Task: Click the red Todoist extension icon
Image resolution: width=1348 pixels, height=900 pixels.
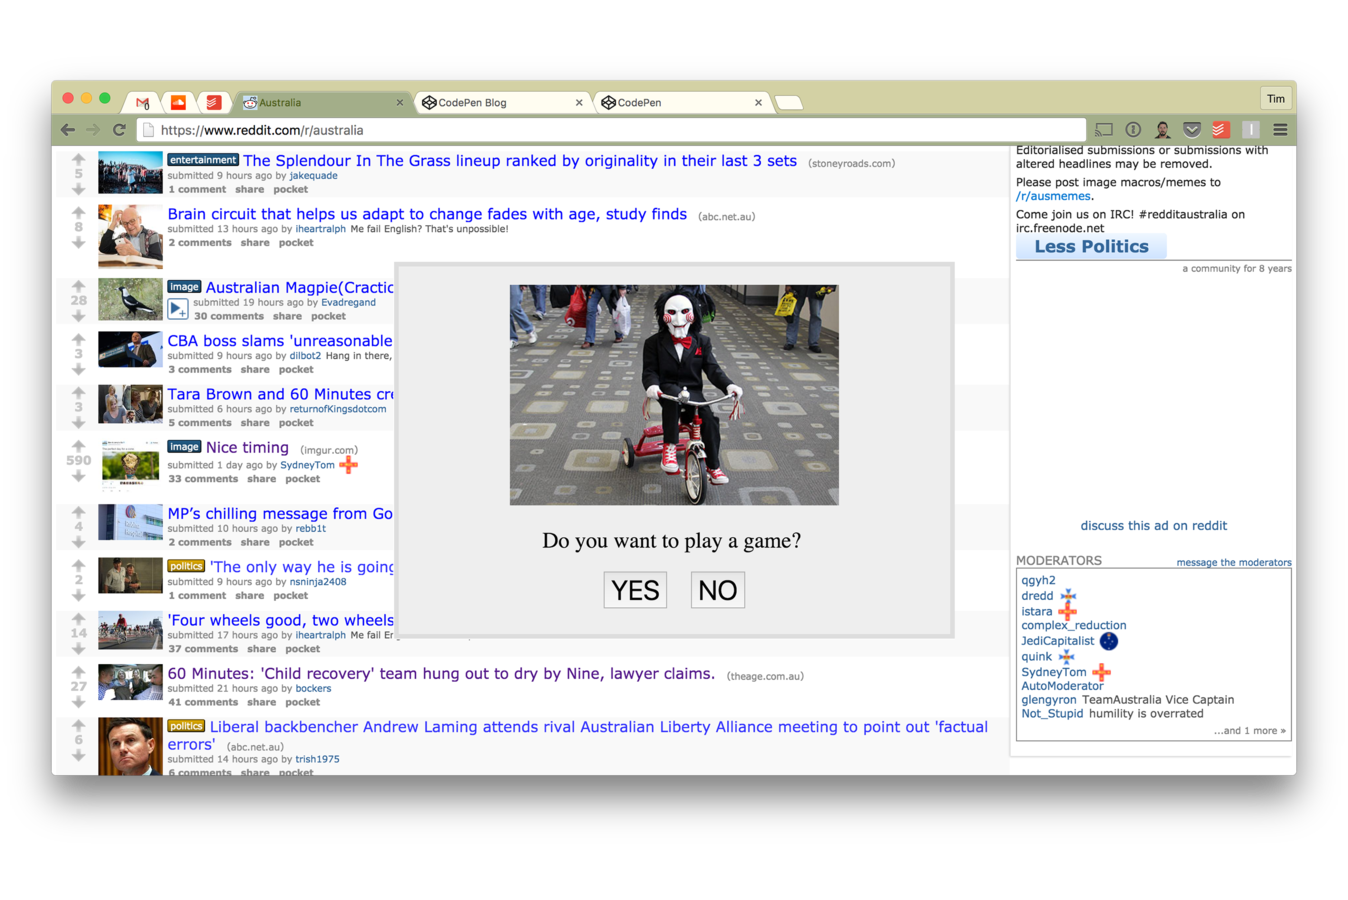Action: pyautogui.click(x=1220, y=130)
